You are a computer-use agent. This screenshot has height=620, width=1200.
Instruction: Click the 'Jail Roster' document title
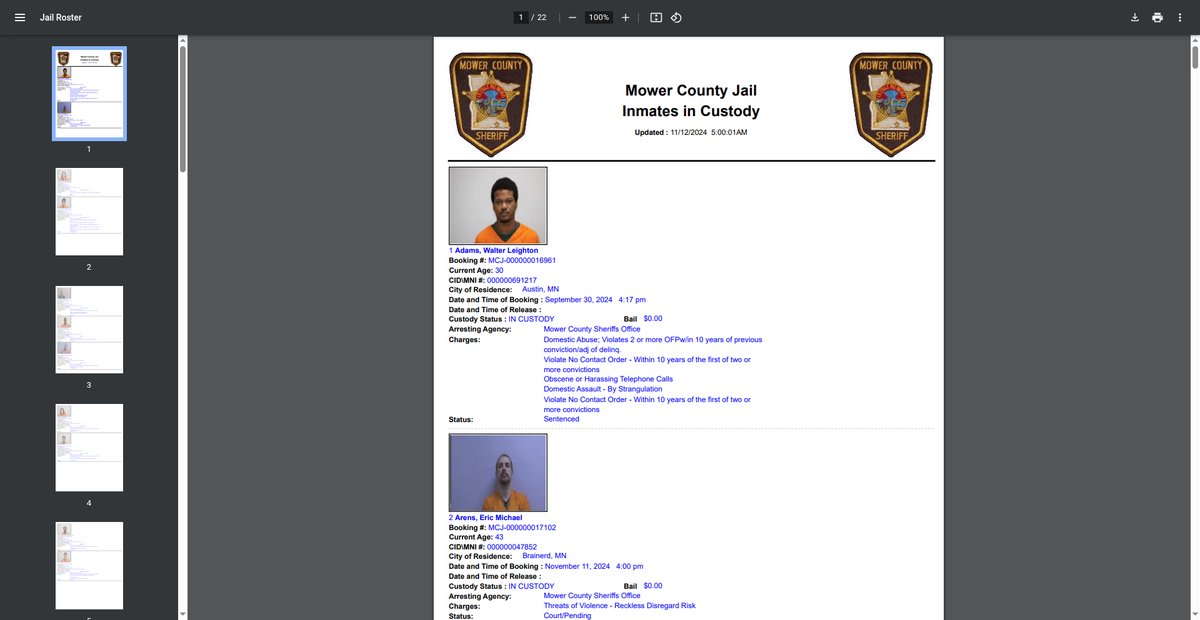[x=61, y=18]
